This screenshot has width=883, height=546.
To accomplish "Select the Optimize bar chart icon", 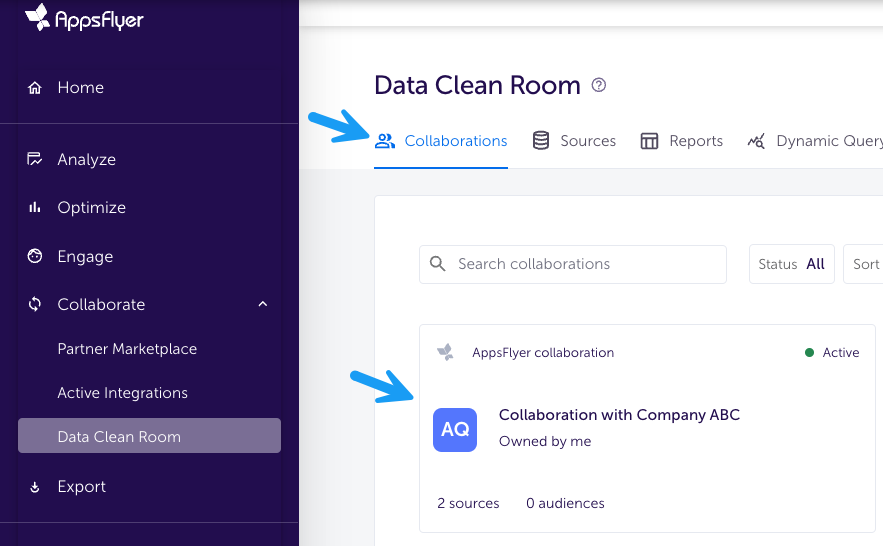I will (x=35, y=207).
